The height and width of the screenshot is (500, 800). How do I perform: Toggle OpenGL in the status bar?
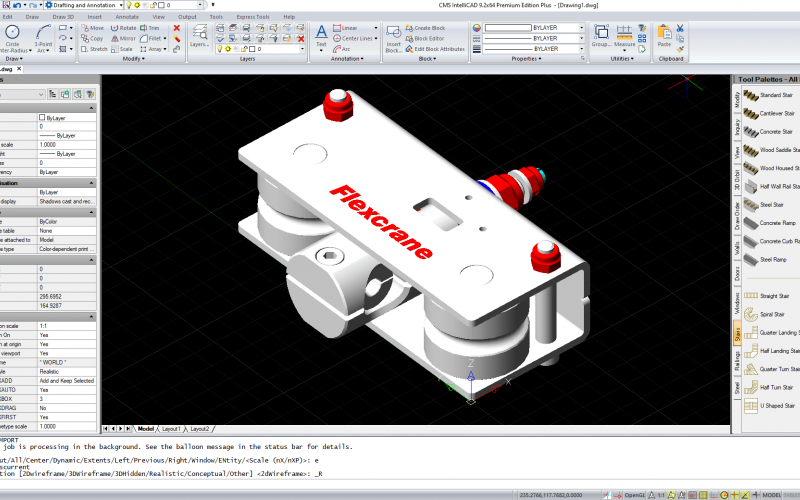click(x=635, y=495)
